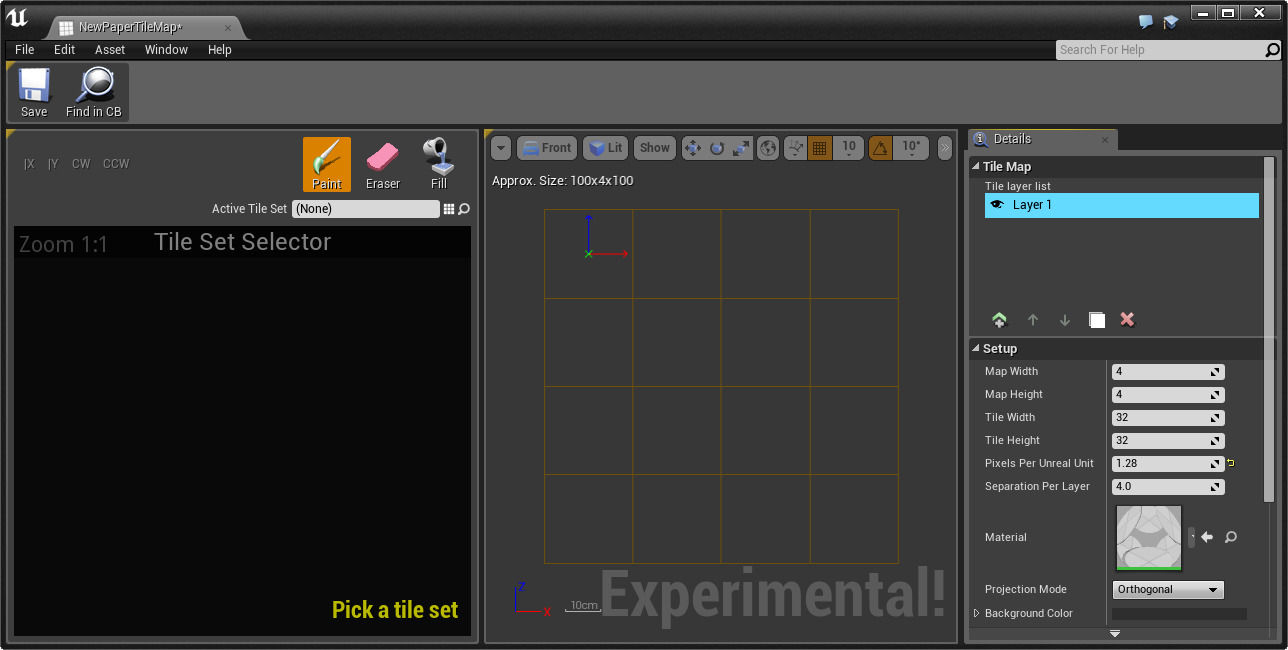The width and height of the screenshot is (1288, 650).
Task: Click the Show viewport button
Action: [655, 148]
